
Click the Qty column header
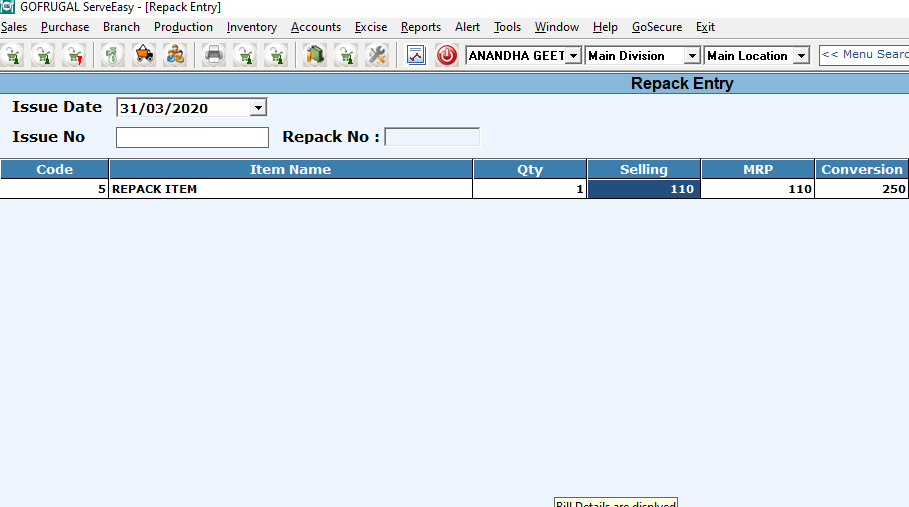530,169
